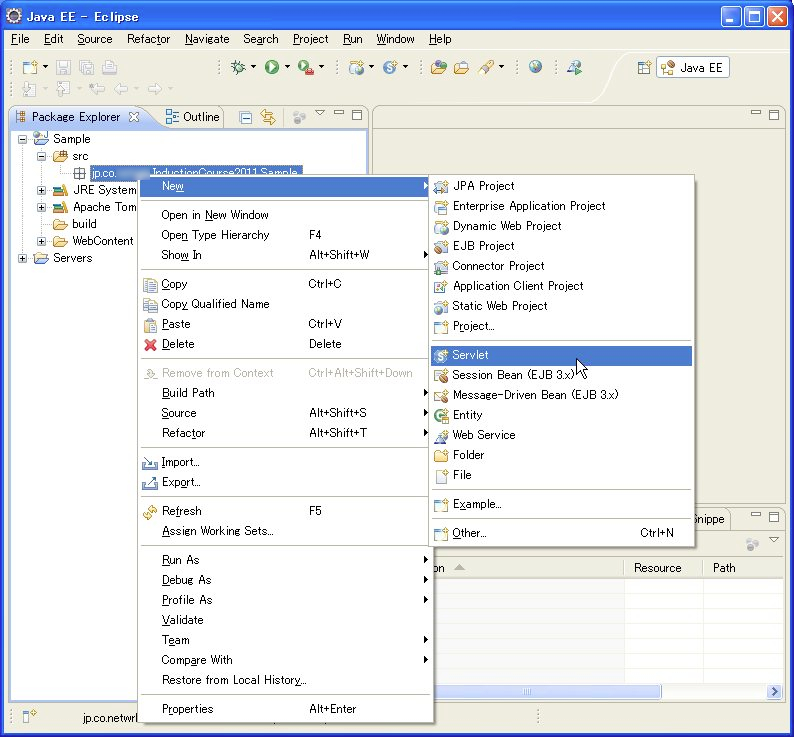Click the Open Type toolbar icon
794x737 pixels.
point(439,67)
